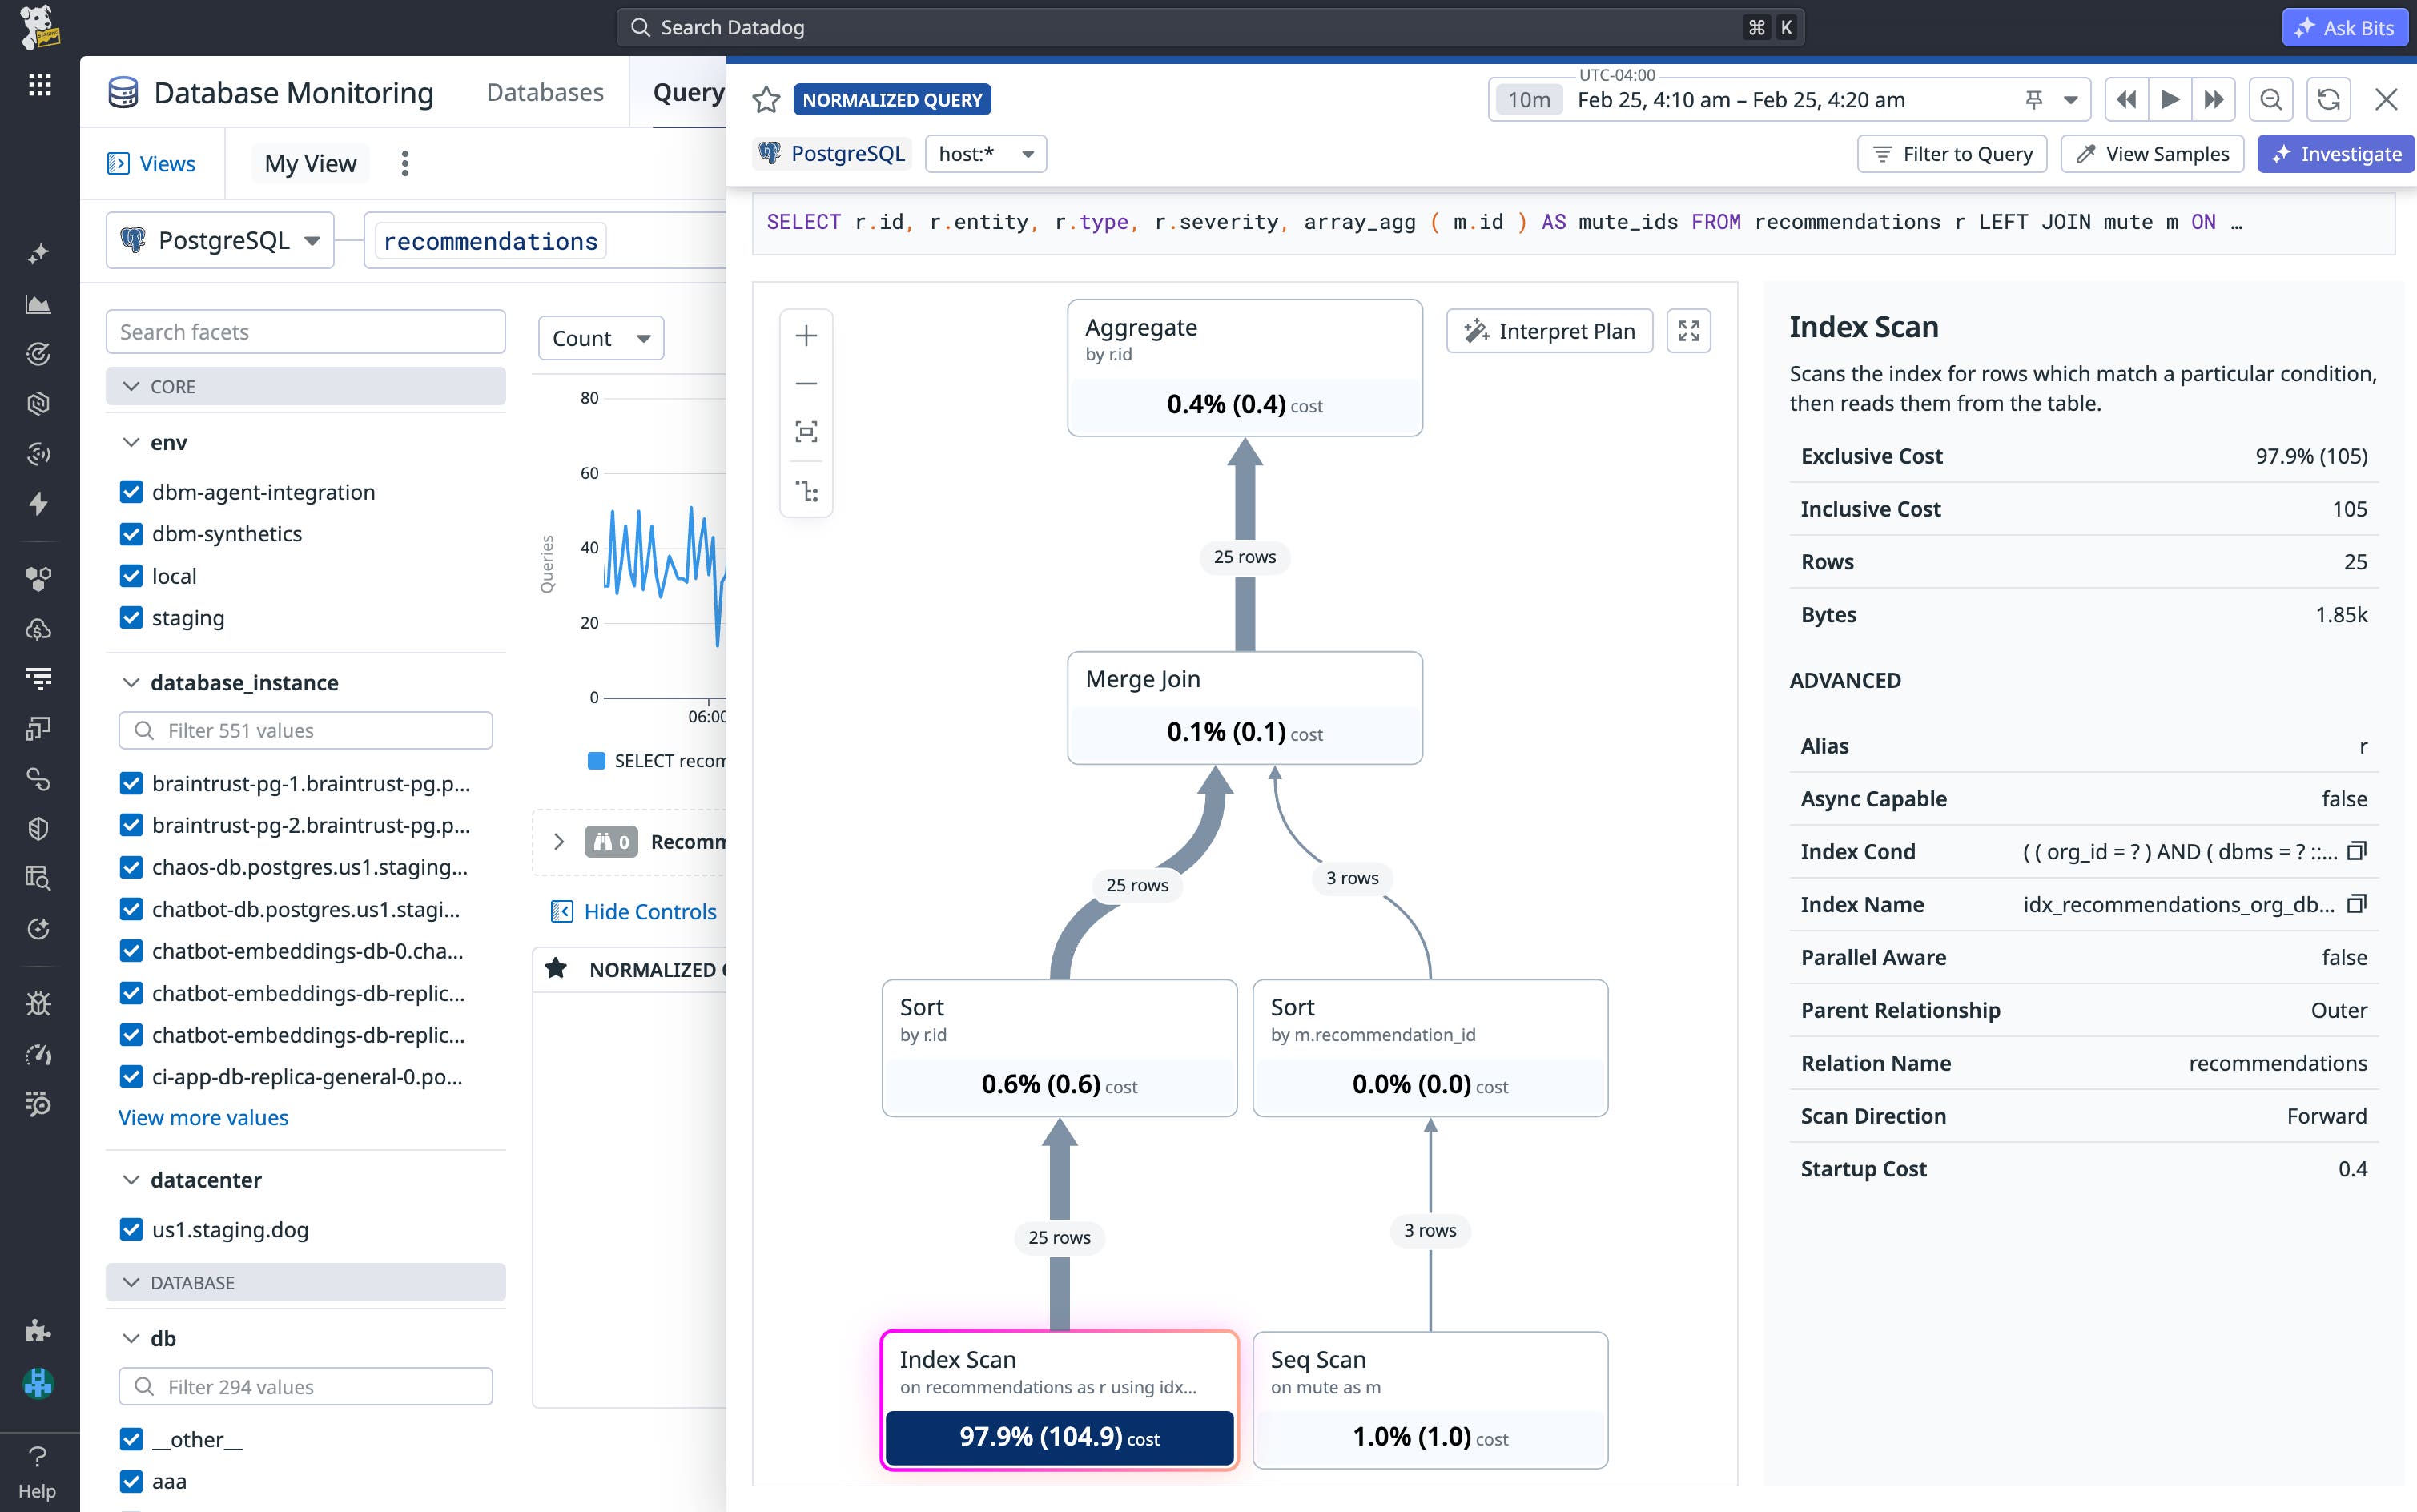Open the Ask Bits assistant
The image size is (2417, 1512).
click(2344, 27)
